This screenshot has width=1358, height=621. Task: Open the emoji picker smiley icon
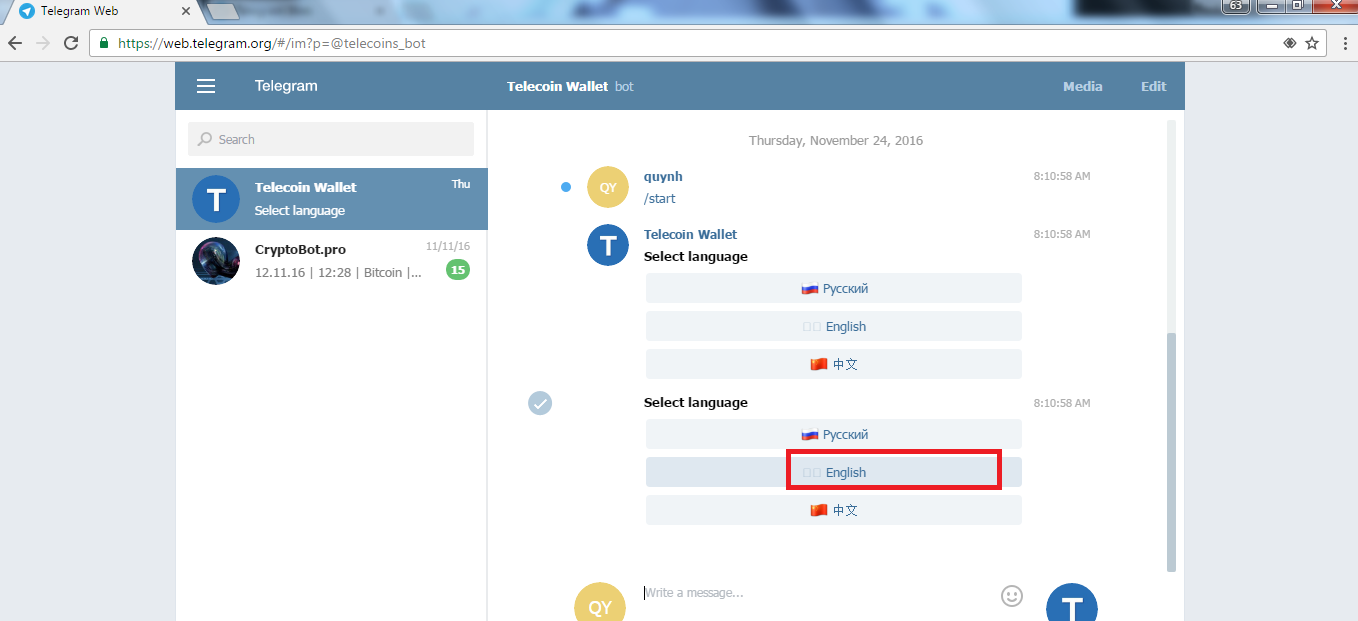(1012, 595)
